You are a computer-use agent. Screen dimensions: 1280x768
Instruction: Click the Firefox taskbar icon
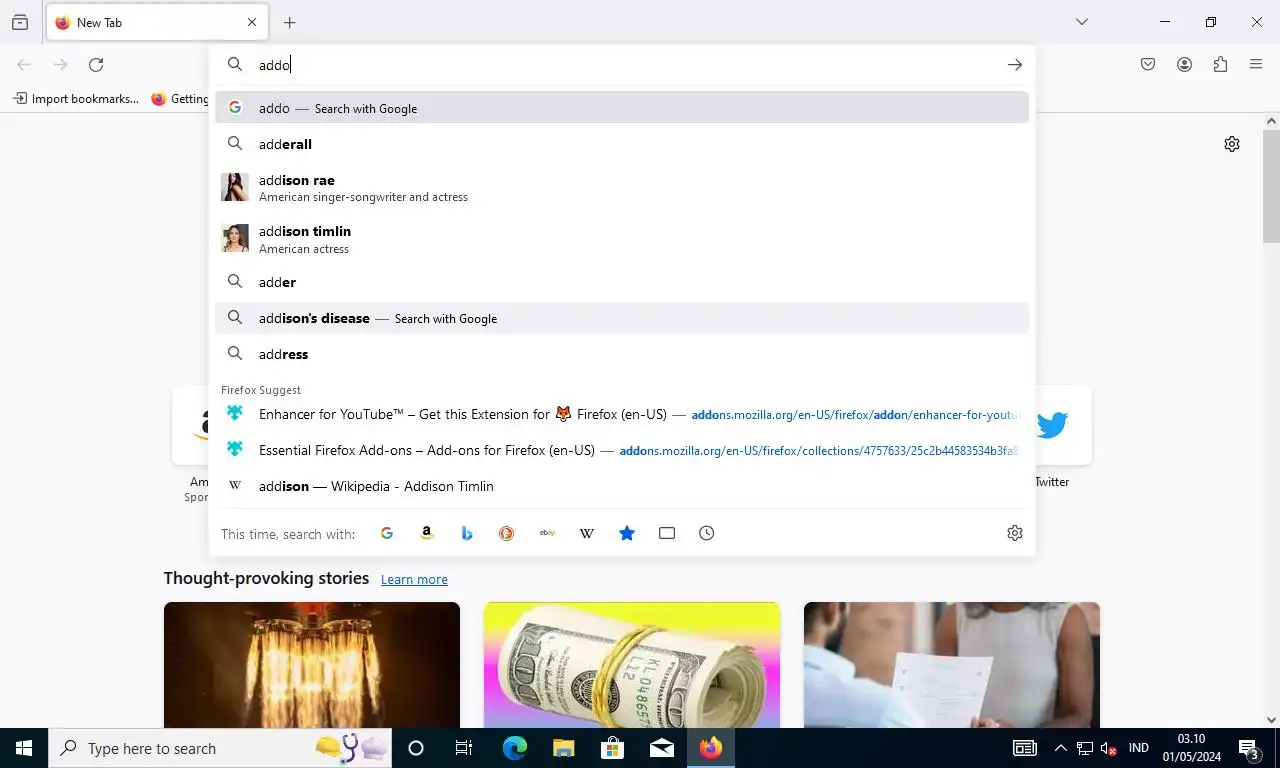(x=711, y=748)
